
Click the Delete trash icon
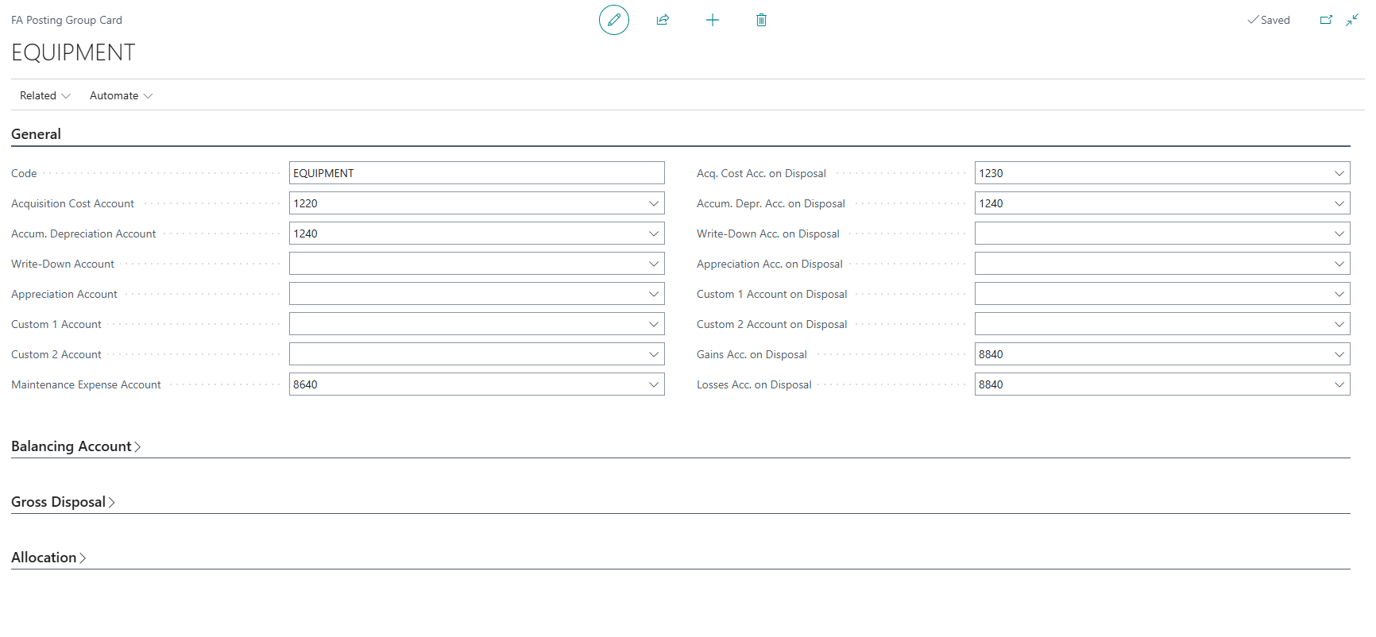[x=761, y=19]
